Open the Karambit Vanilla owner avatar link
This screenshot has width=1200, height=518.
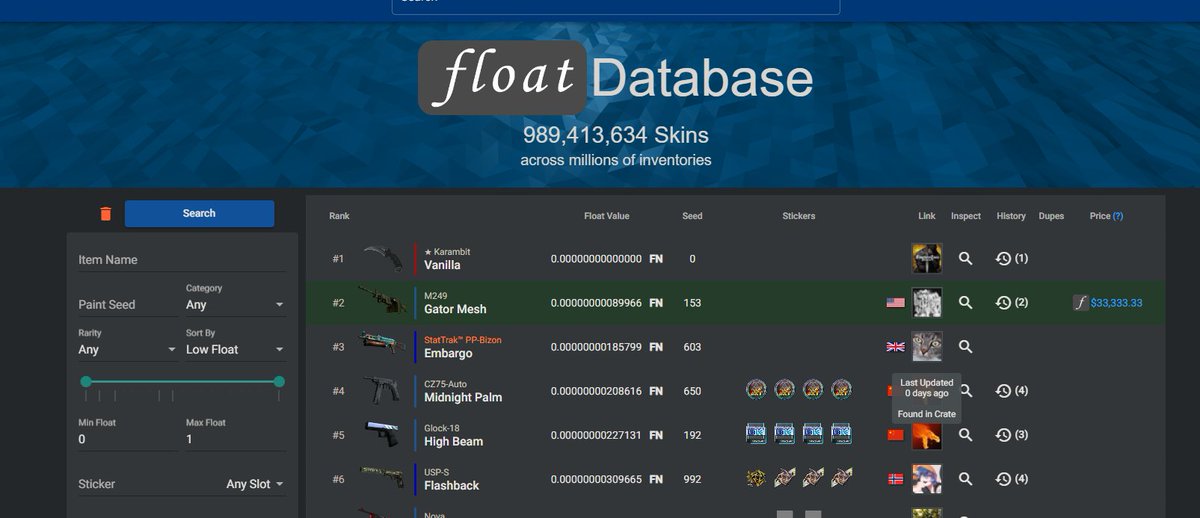(x=927, y=259)
